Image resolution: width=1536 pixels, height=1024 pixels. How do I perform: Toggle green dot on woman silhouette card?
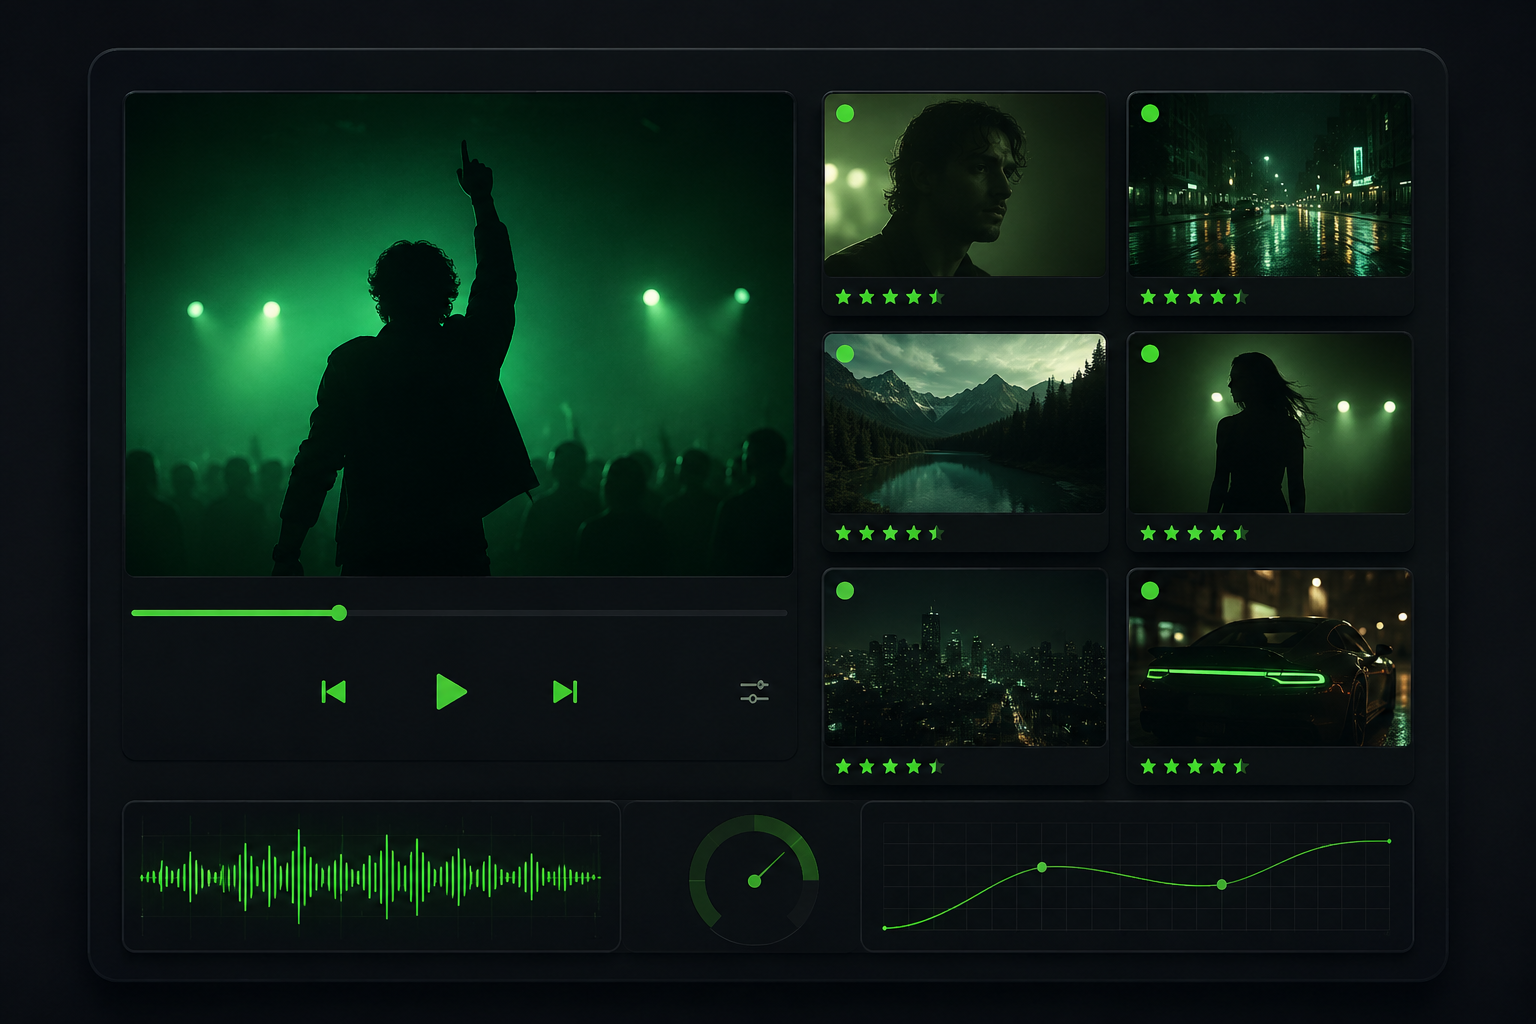coord(1150,354)
